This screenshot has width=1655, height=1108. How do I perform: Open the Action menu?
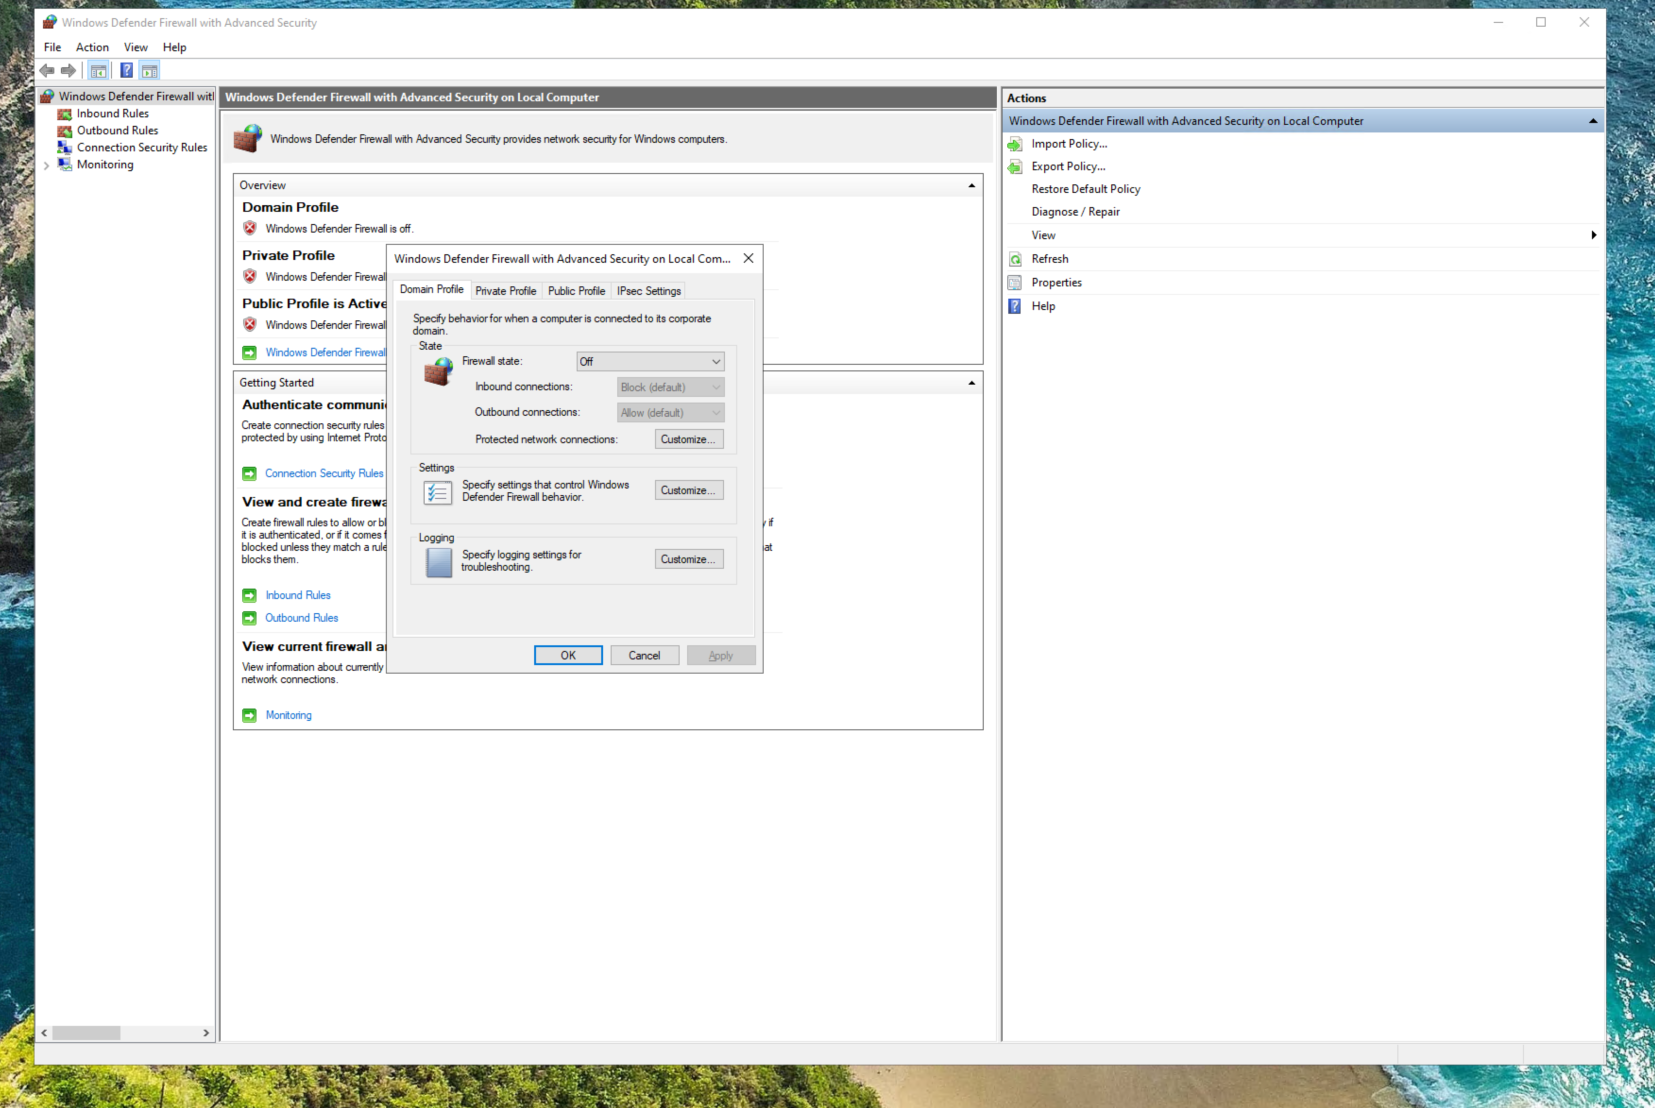pyautogui.click(x=92, y=48)
